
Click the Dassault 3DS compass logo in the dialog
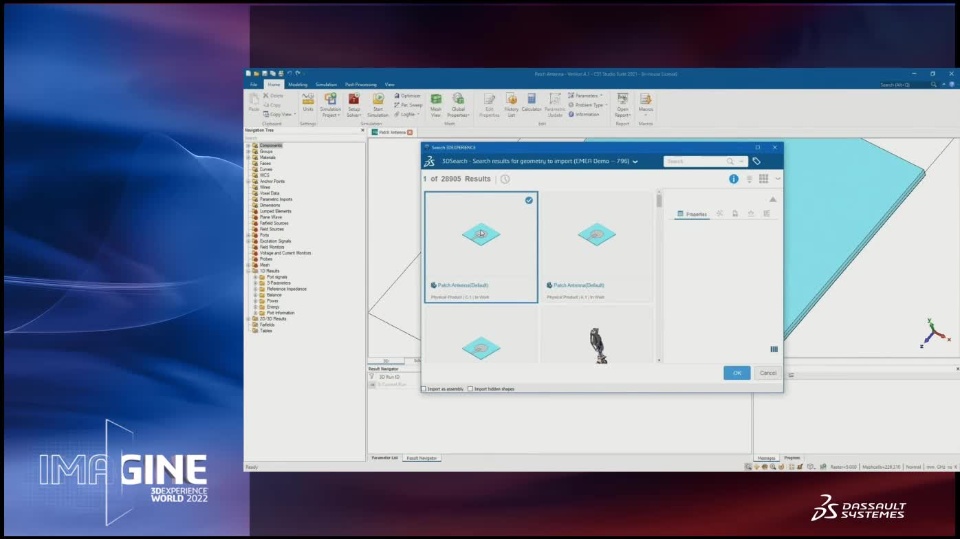430,161
